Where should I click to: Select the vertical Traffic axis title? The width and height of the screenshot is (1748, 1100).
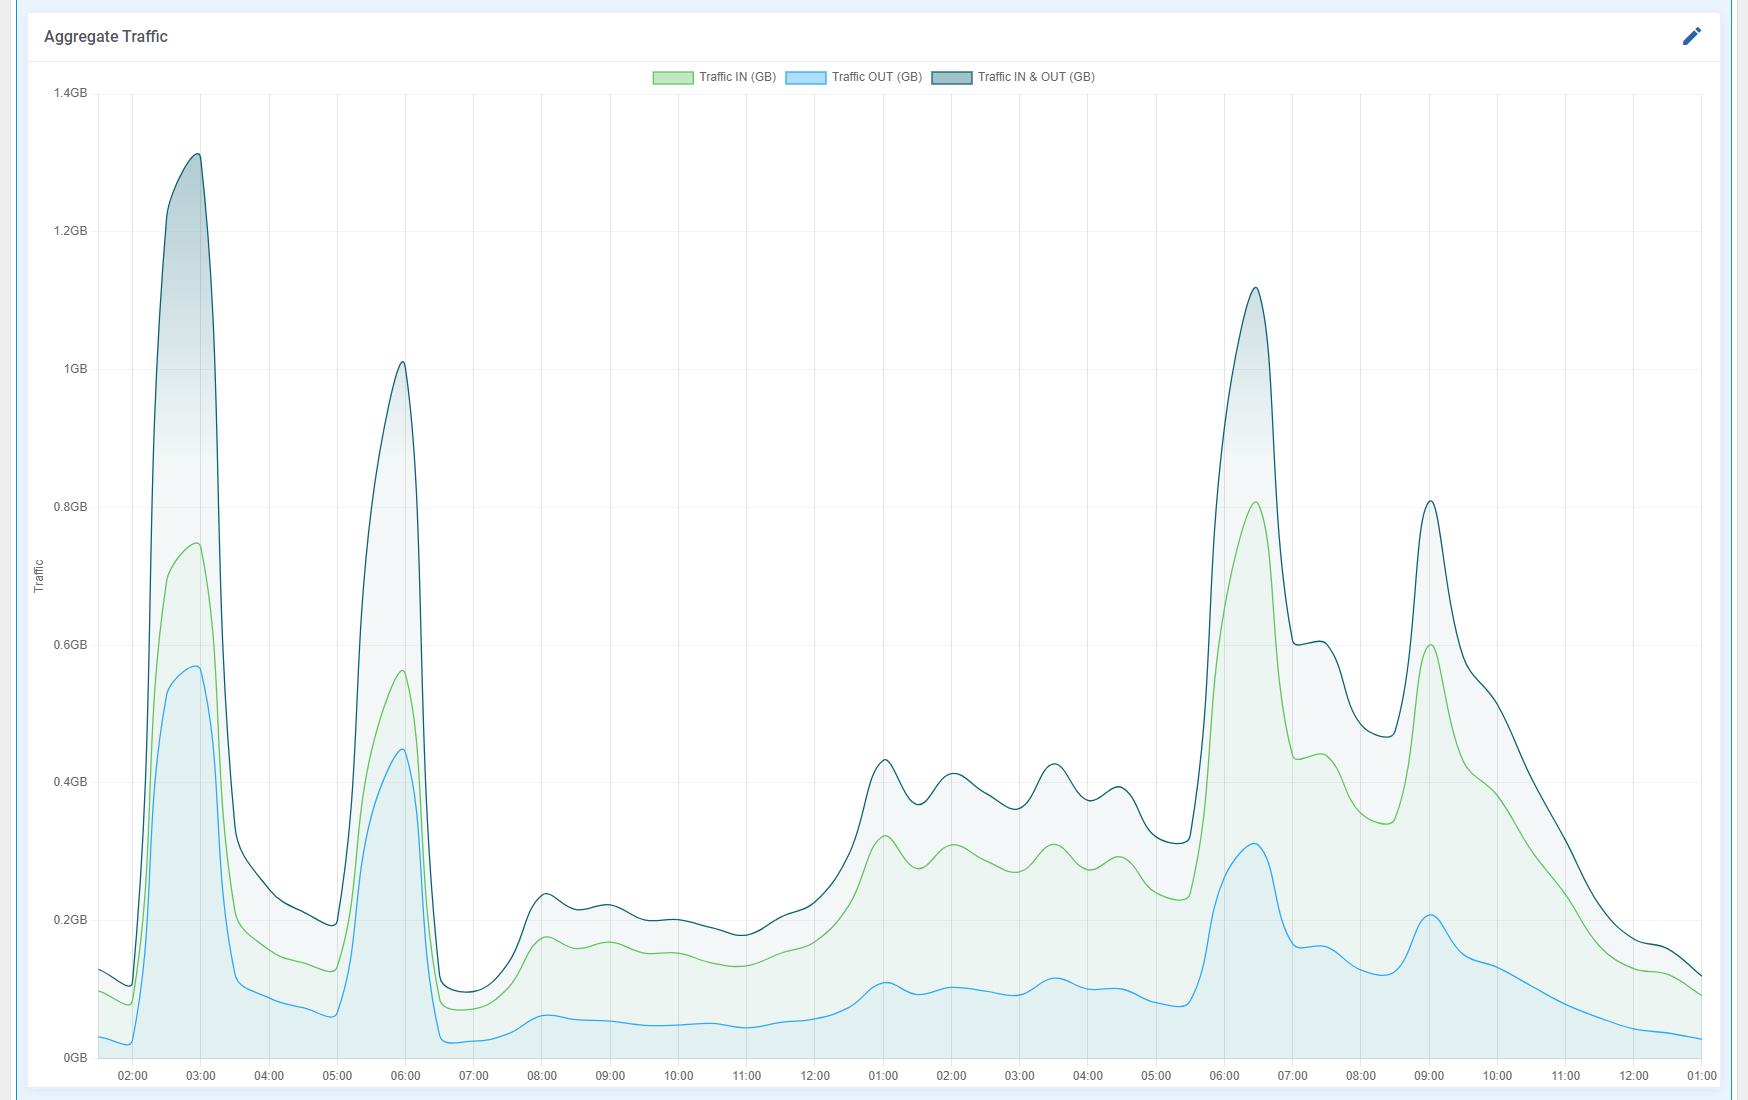39,576
